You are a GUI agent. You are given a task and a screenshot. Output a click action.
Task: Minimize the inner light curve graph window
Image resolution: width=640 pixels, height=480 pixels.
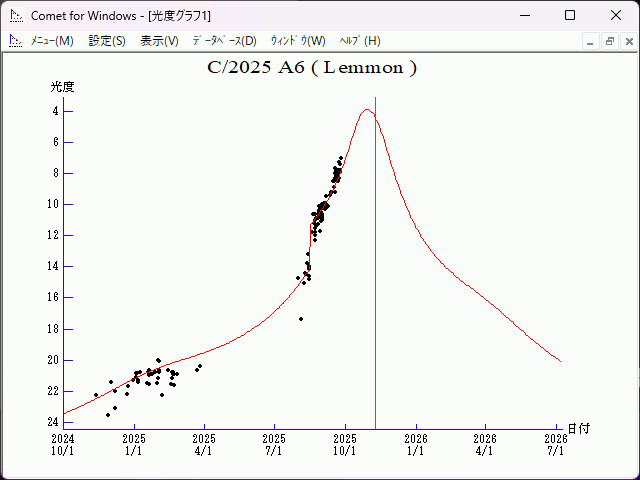point(591,41)
